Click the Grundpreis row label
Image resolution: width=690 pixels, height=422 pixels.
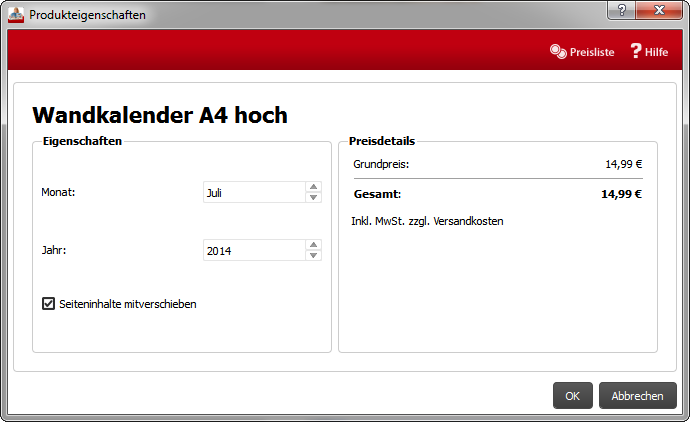(x=381, y=164)
